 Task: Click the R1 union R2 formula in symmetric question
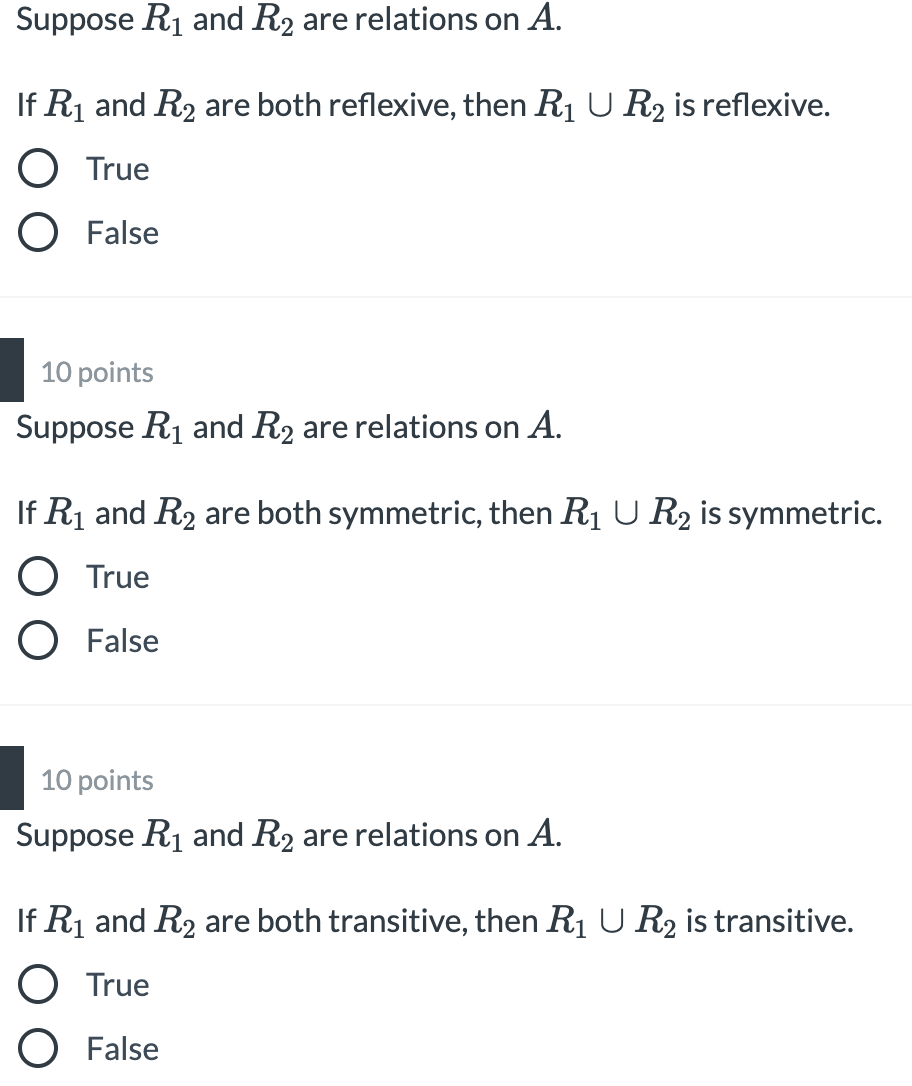(625, 512)
